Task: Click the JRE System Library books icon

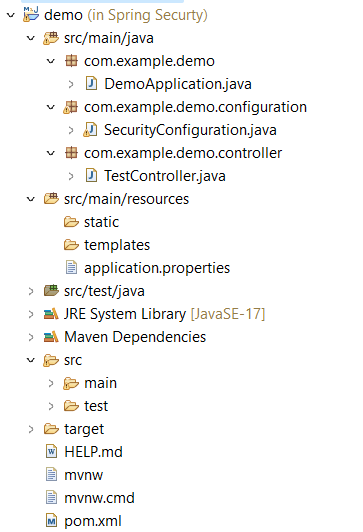Action: (51, 314)
